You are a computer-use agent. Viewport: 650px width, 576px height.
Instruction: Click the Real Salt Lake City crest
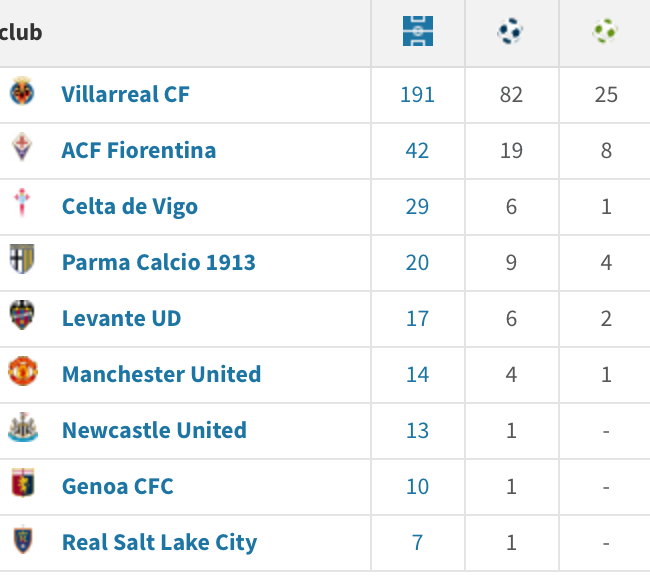(21, 542)
